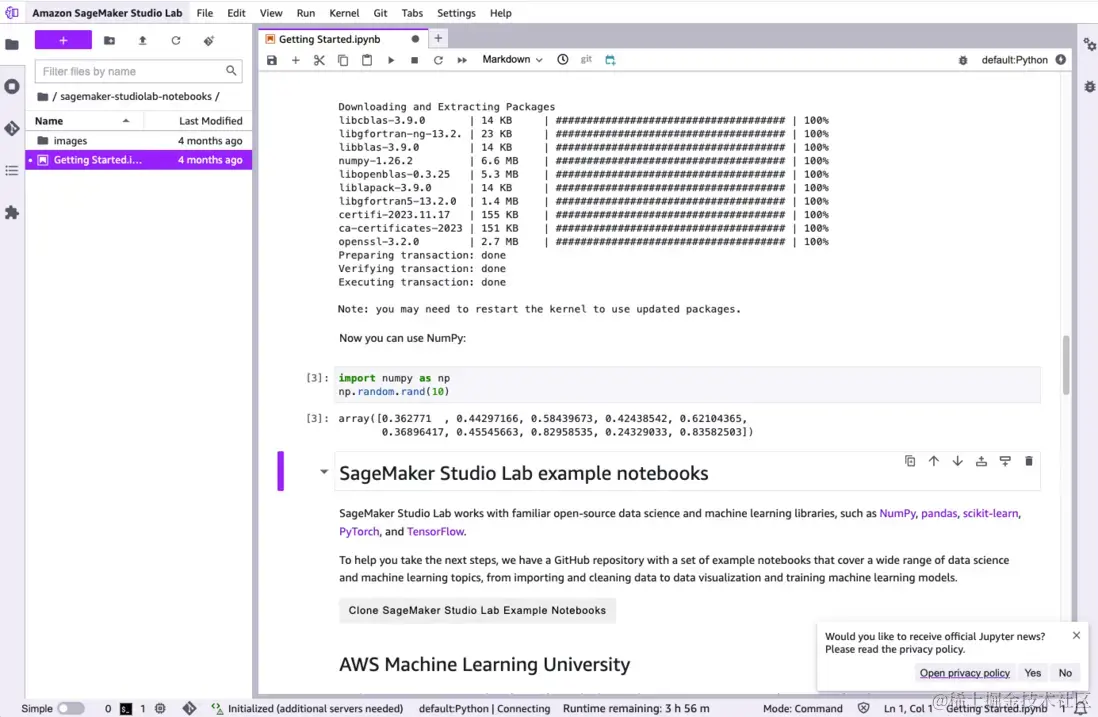This screenshot has height=717, width=1098.
Task: Open the extension manager puzzle icon
Action: 12,212
